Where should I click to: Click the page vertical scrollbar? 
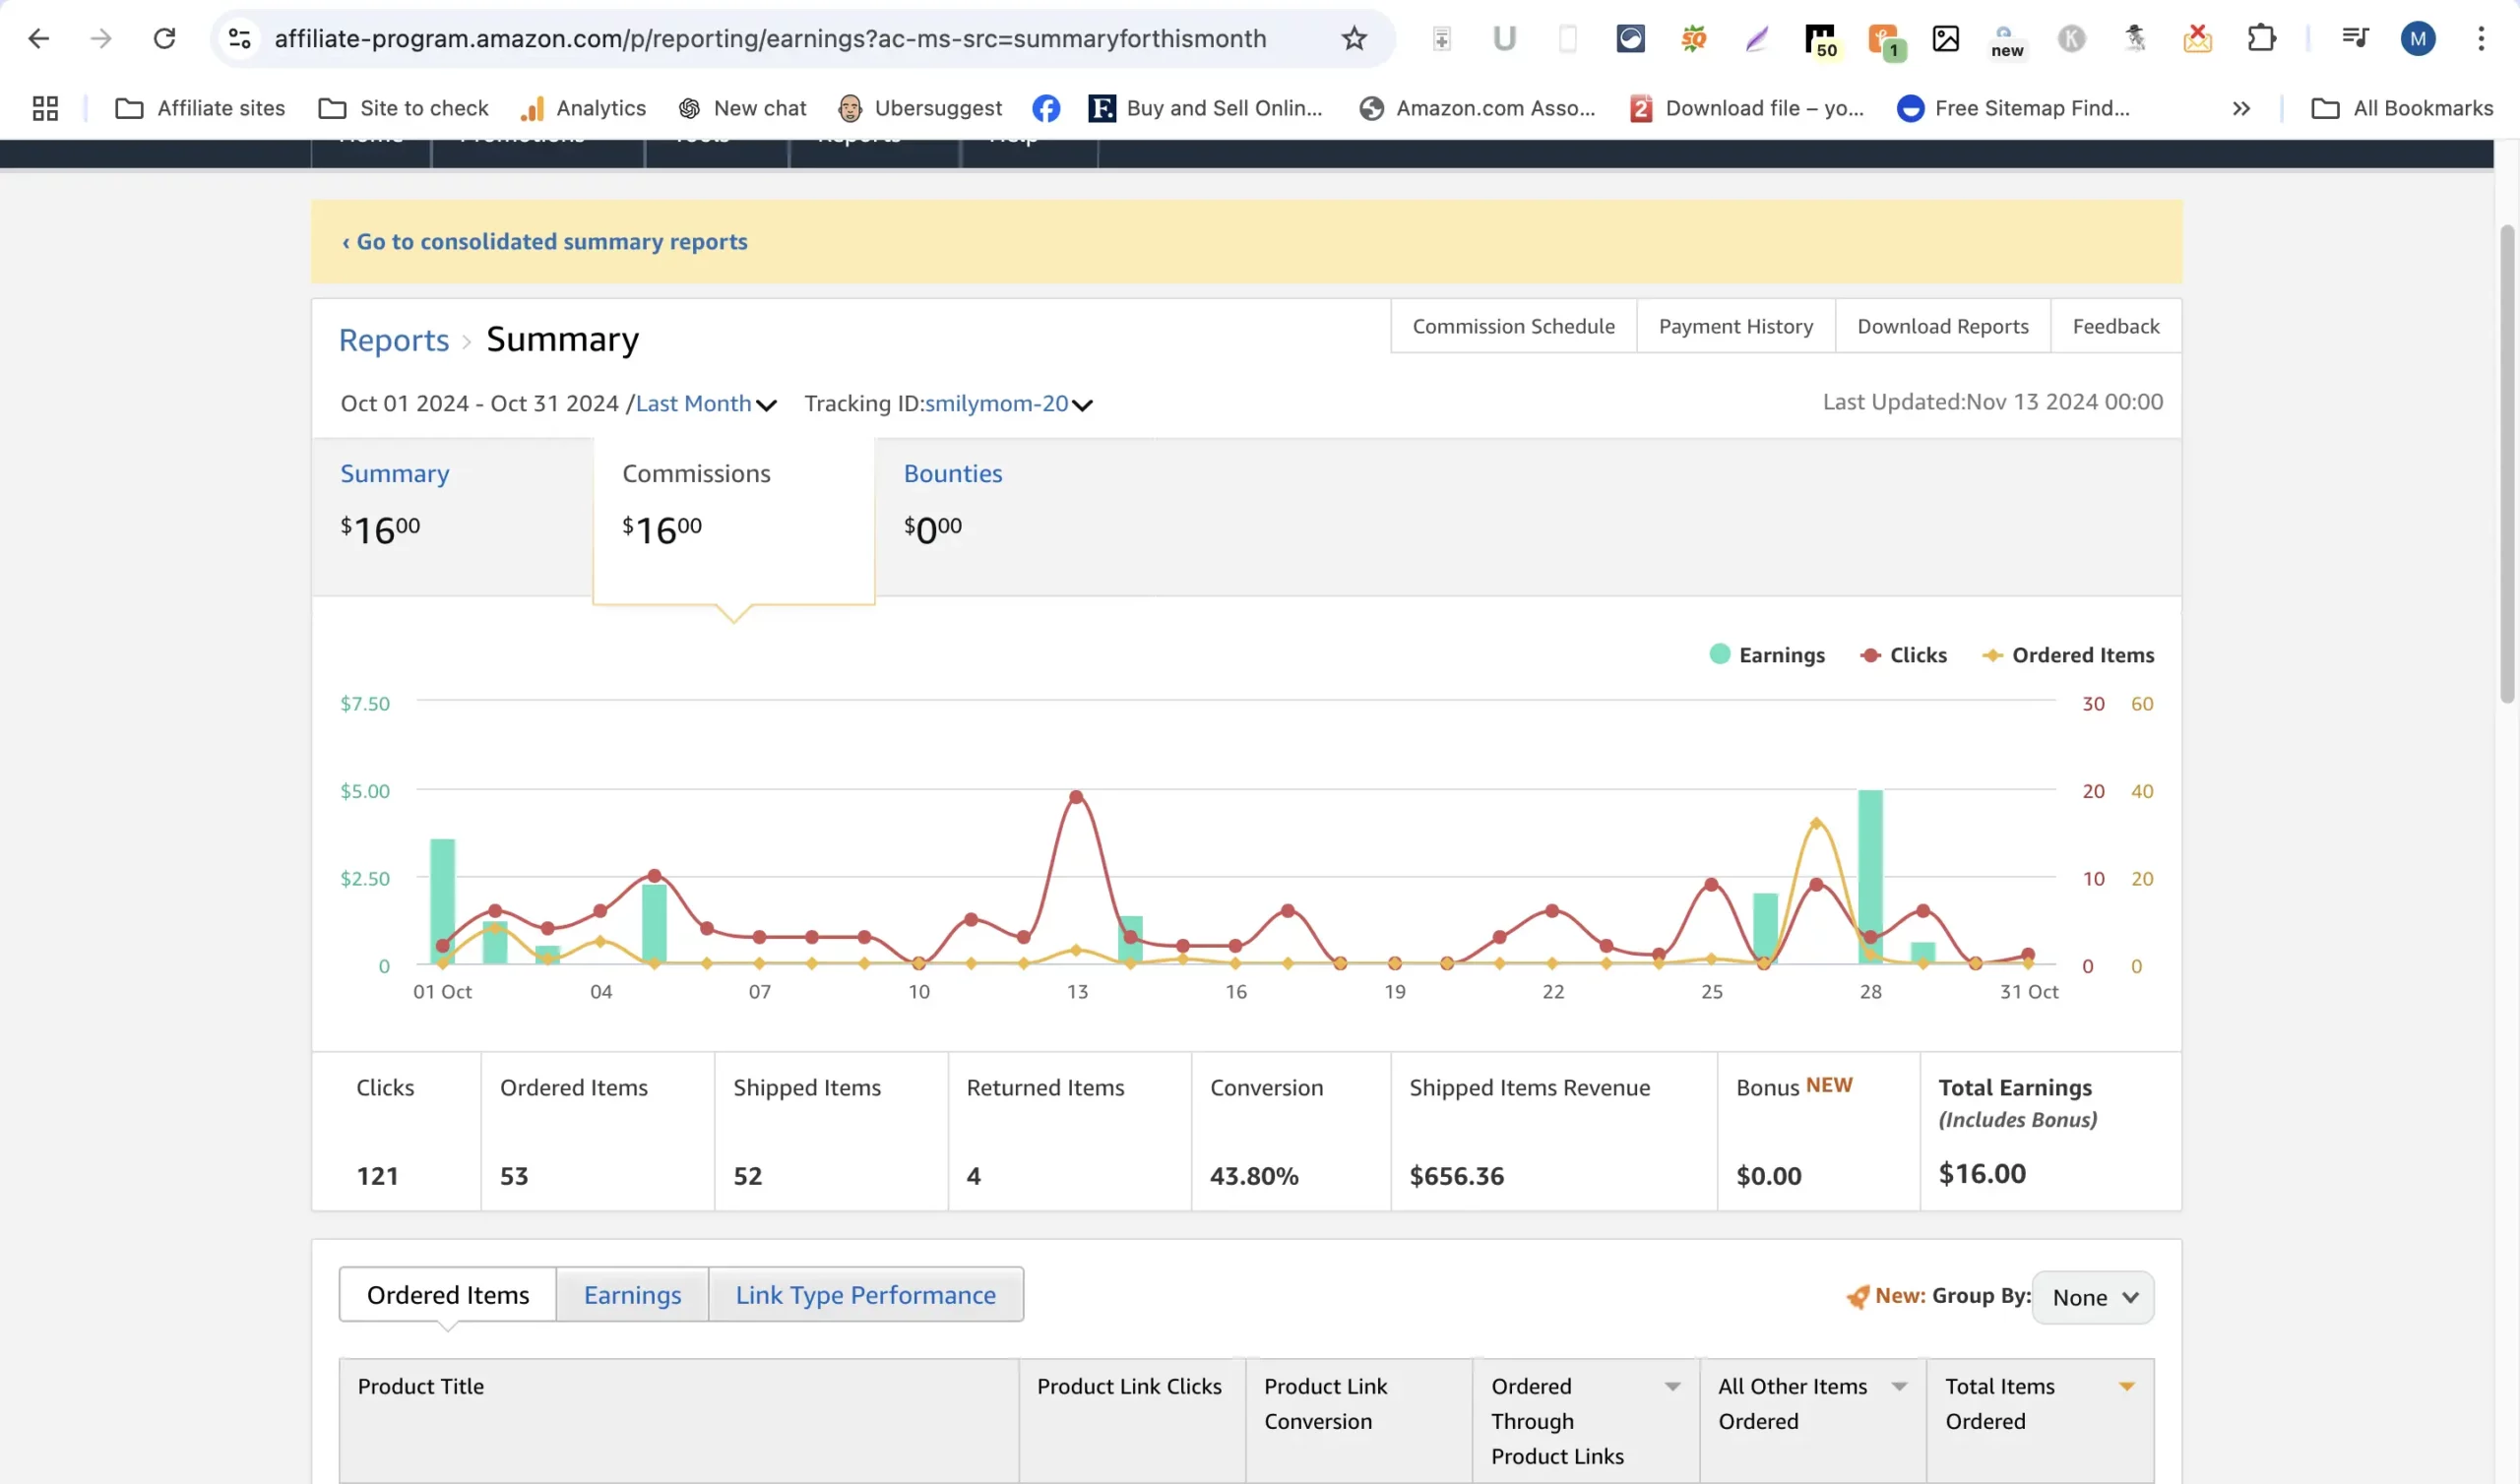tap(2507, 465)
